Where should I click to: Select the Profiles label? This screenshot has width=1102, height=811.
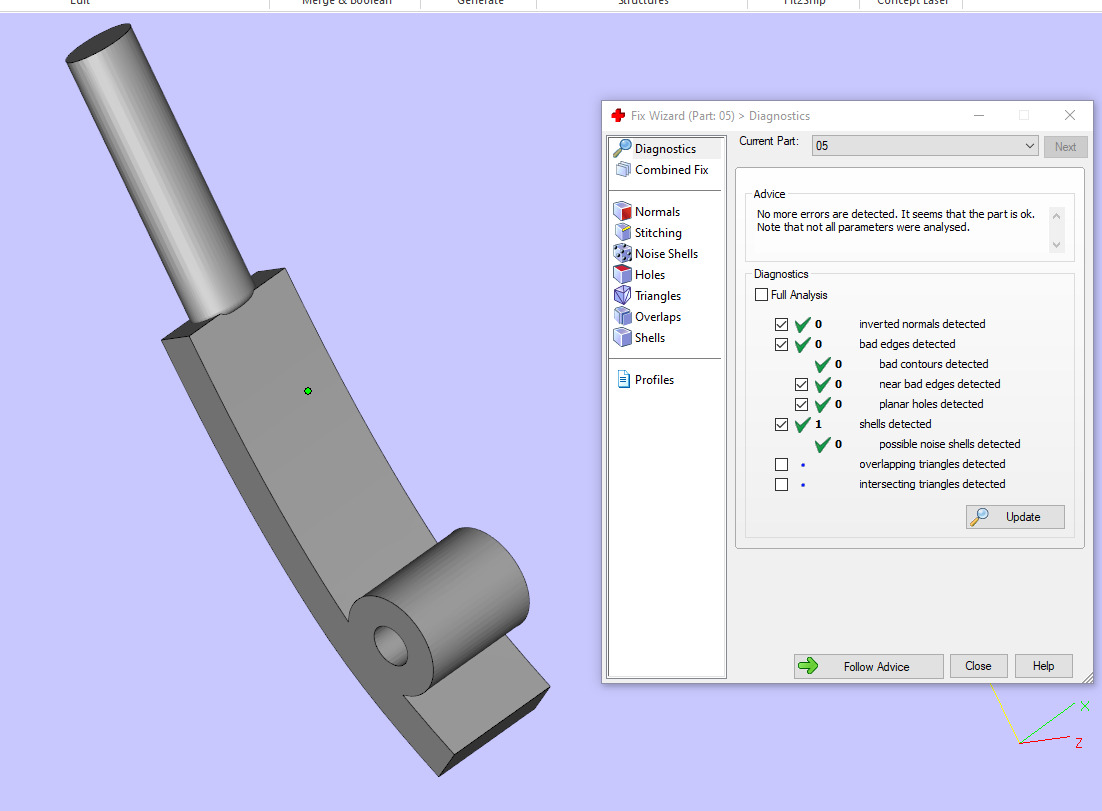tap(654, 379)
